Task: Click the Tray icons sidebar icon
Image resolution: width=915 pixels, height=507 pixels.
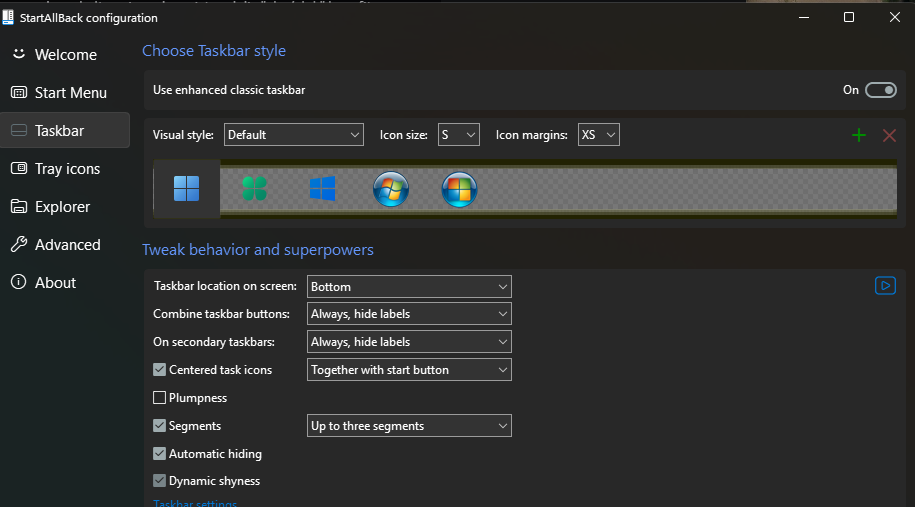Action: 19,168
